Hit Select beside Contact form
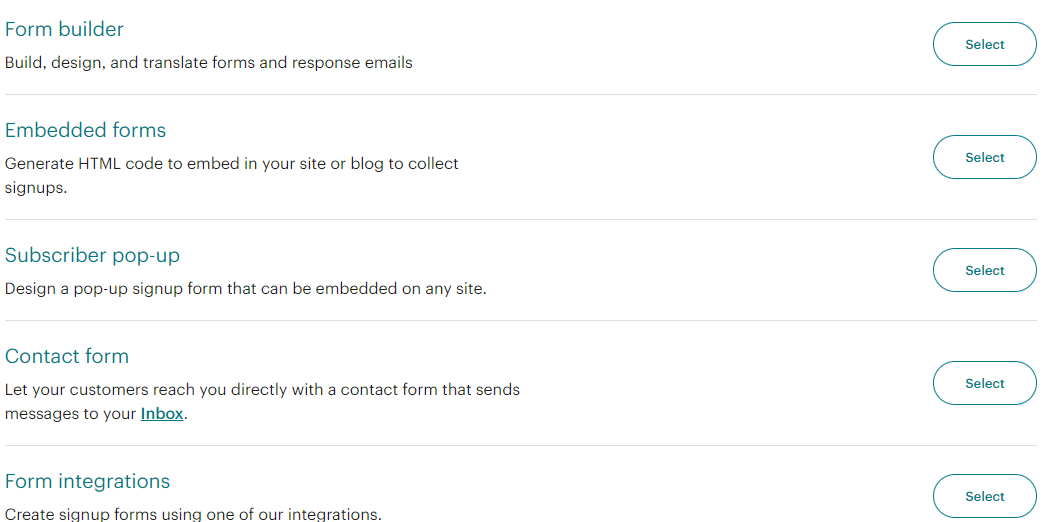Screen dimensions: 1054x522 [984, 383]
